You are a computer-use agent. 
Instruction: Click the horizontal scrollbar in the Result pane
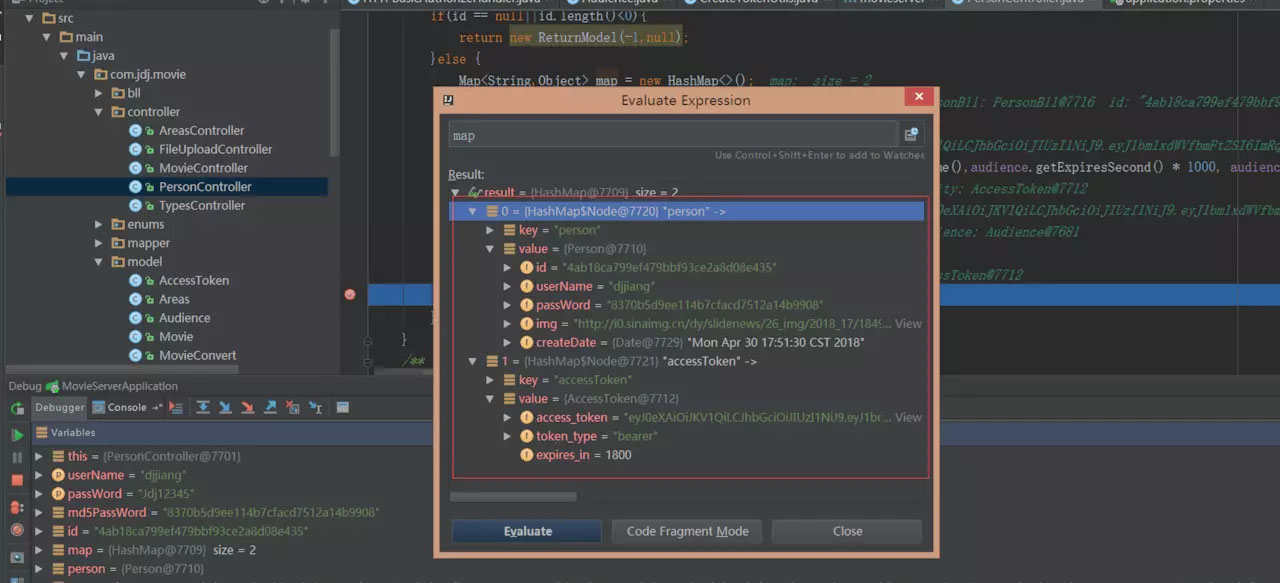pyautogui.click(x=513, y=496)
